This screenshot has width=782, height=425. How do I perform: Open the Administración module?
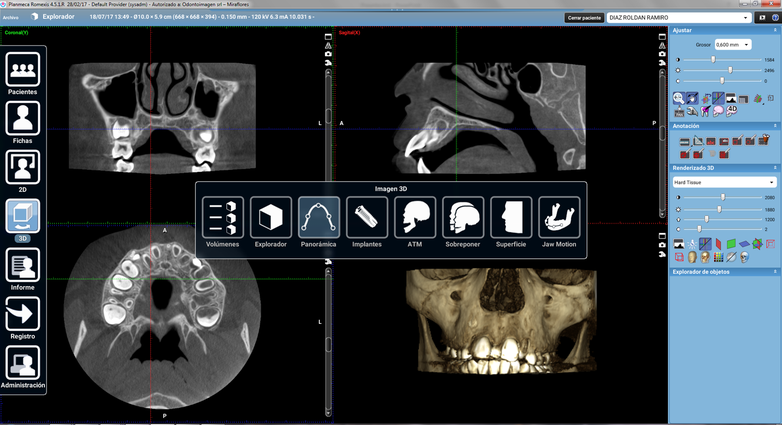pos(22,367)
